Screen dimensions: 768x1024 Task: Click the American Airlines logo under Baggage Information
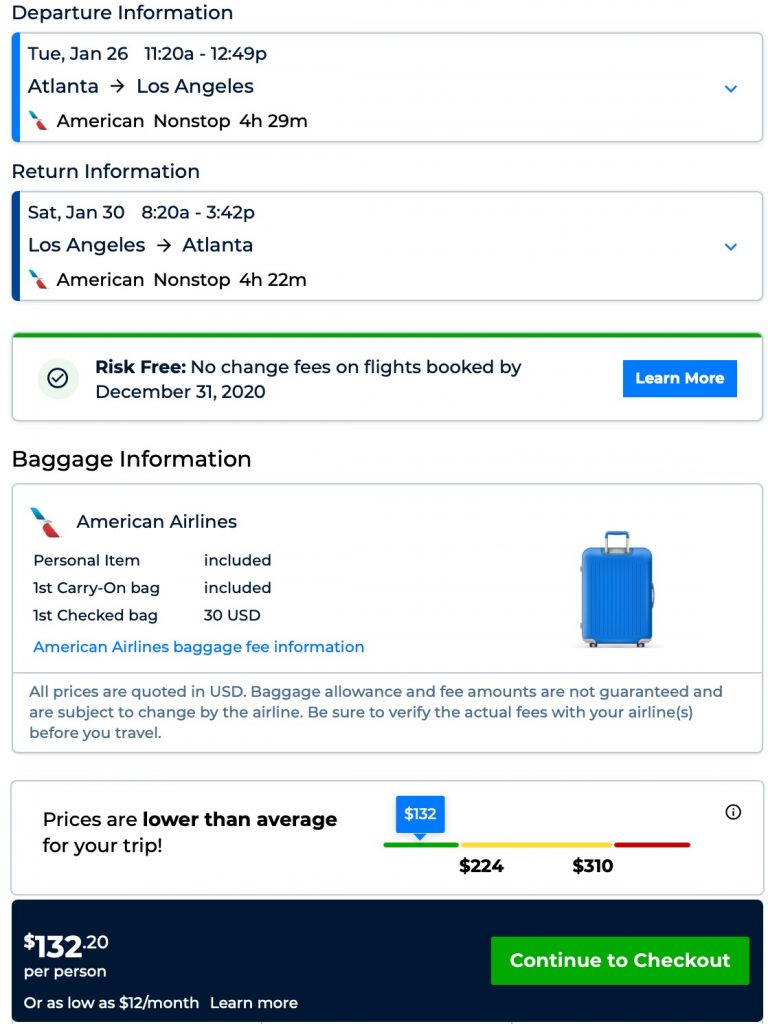(x=46, y=522)
